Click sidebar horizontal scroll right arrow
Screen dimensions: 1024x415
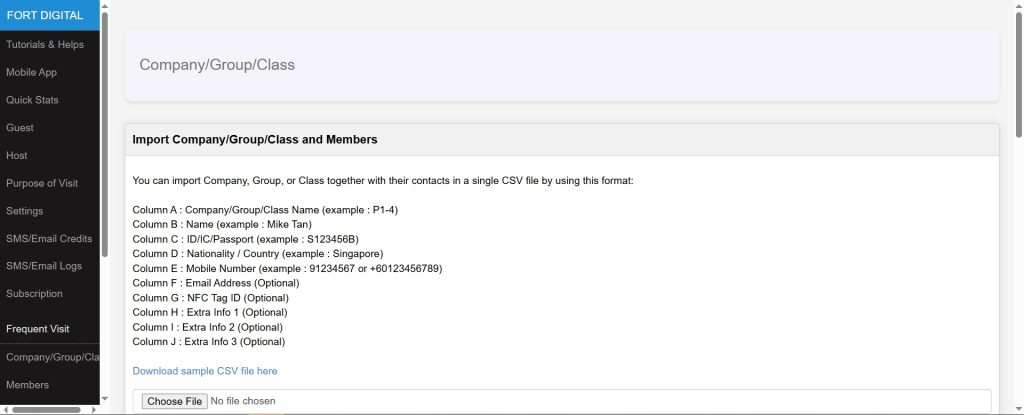[94, 410]
